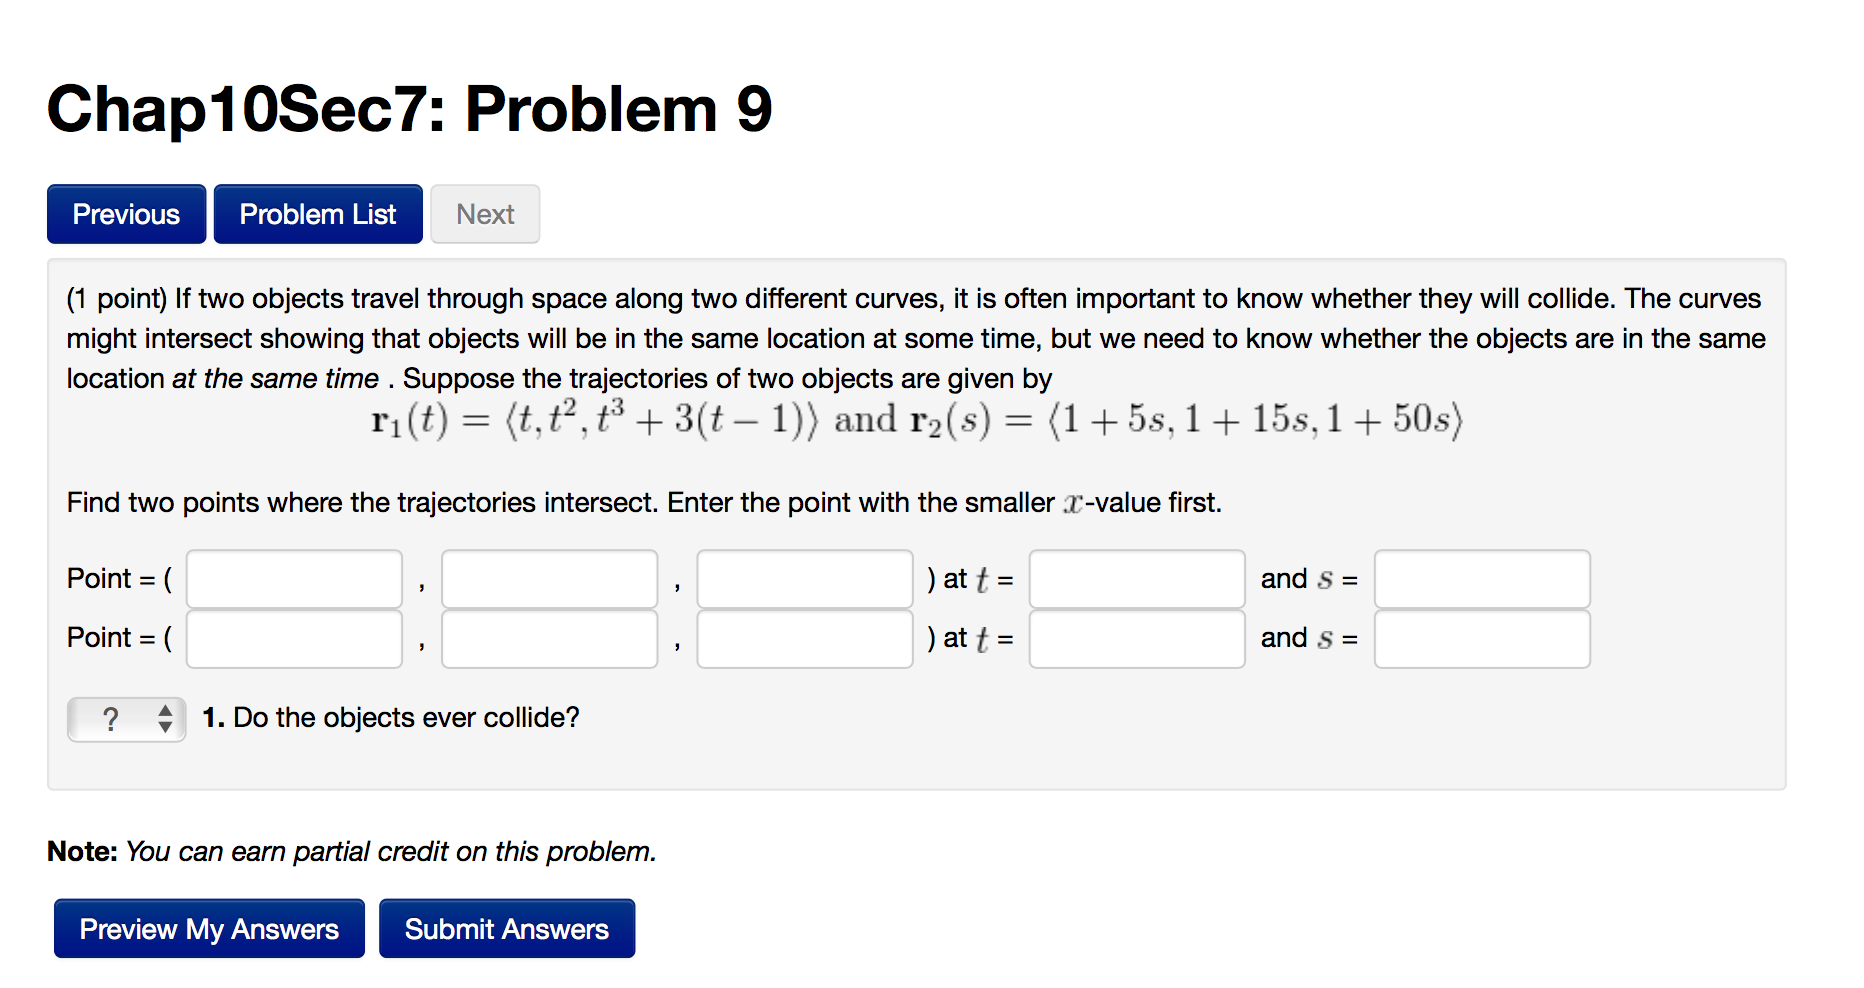
Task: Click the question mark collide select box
Action: point(112,718)
